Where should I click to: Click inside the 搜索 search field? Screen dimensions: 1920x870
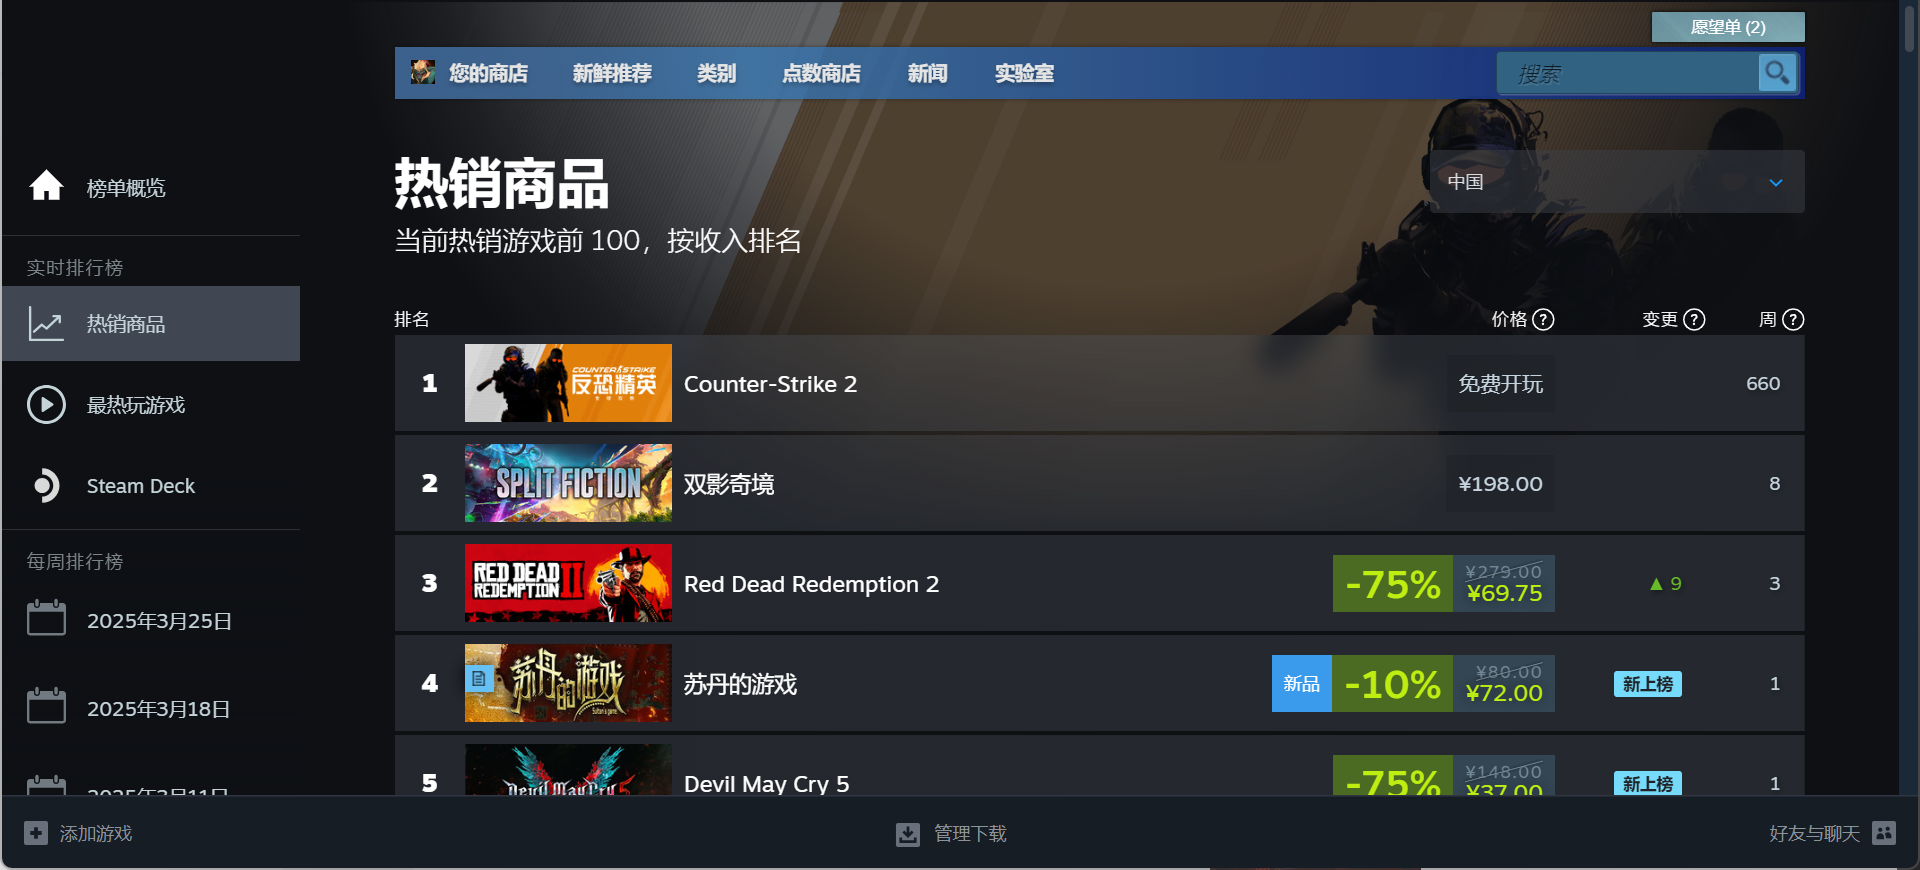pyautogui.click(x=1628, y=73)
